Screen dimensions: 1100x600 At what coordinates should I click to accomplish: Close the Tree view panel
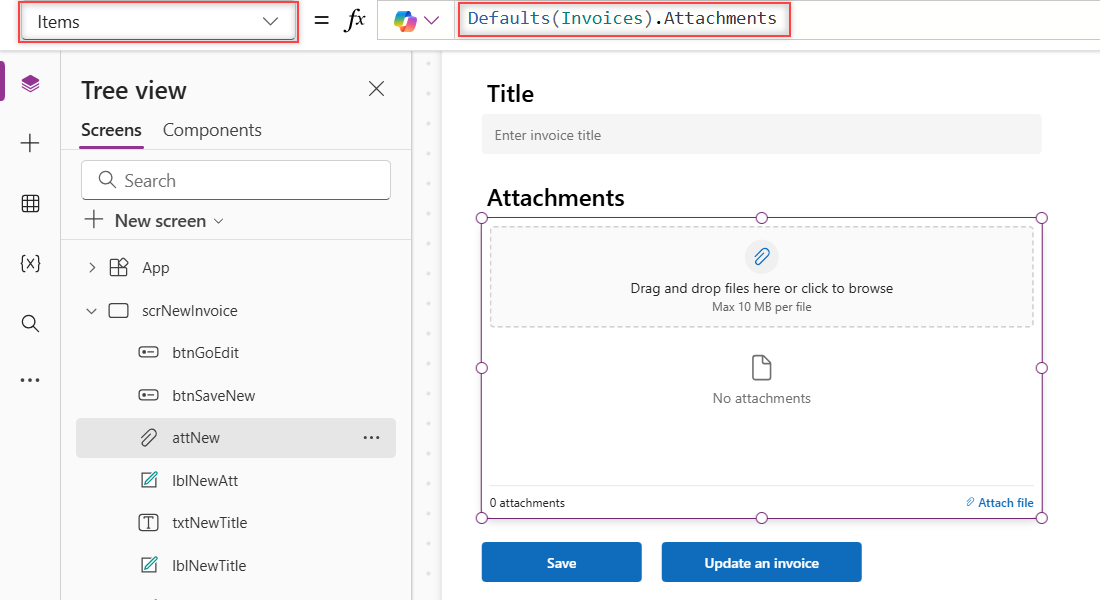click(377, 88)
